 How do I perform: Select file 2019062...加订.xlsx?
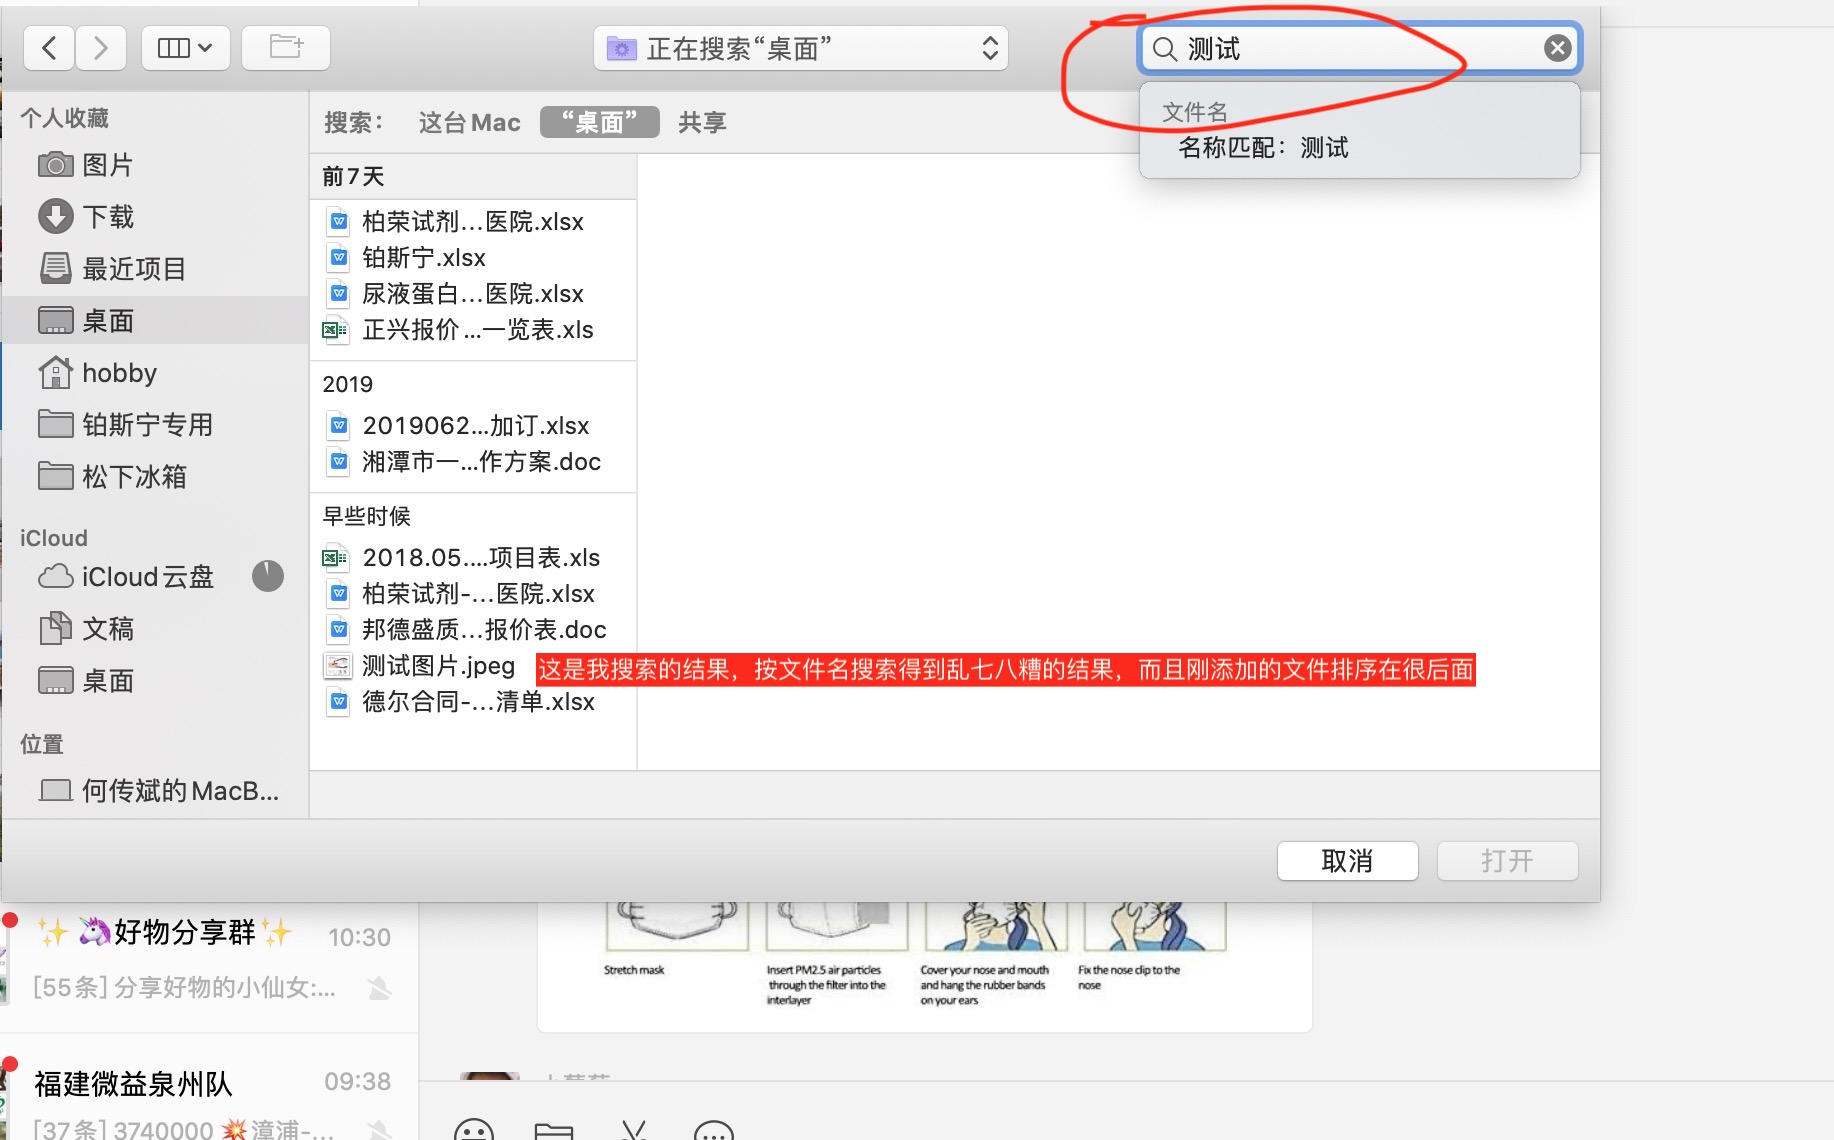tap(473, 426)
